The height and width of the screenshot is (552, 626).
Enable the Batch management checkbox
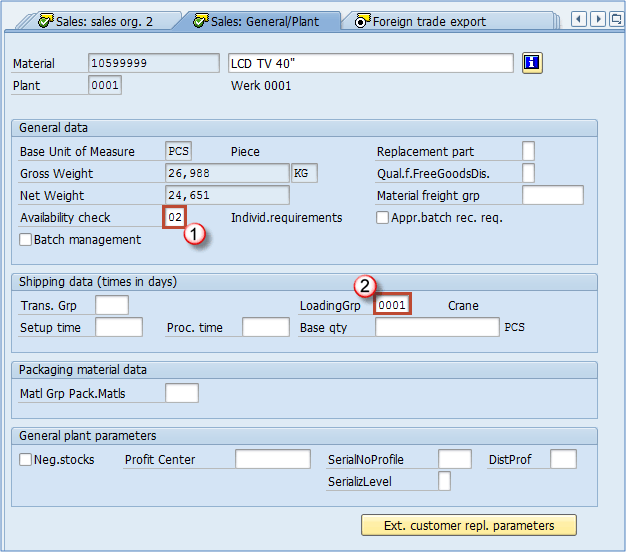tap(26, 240)
